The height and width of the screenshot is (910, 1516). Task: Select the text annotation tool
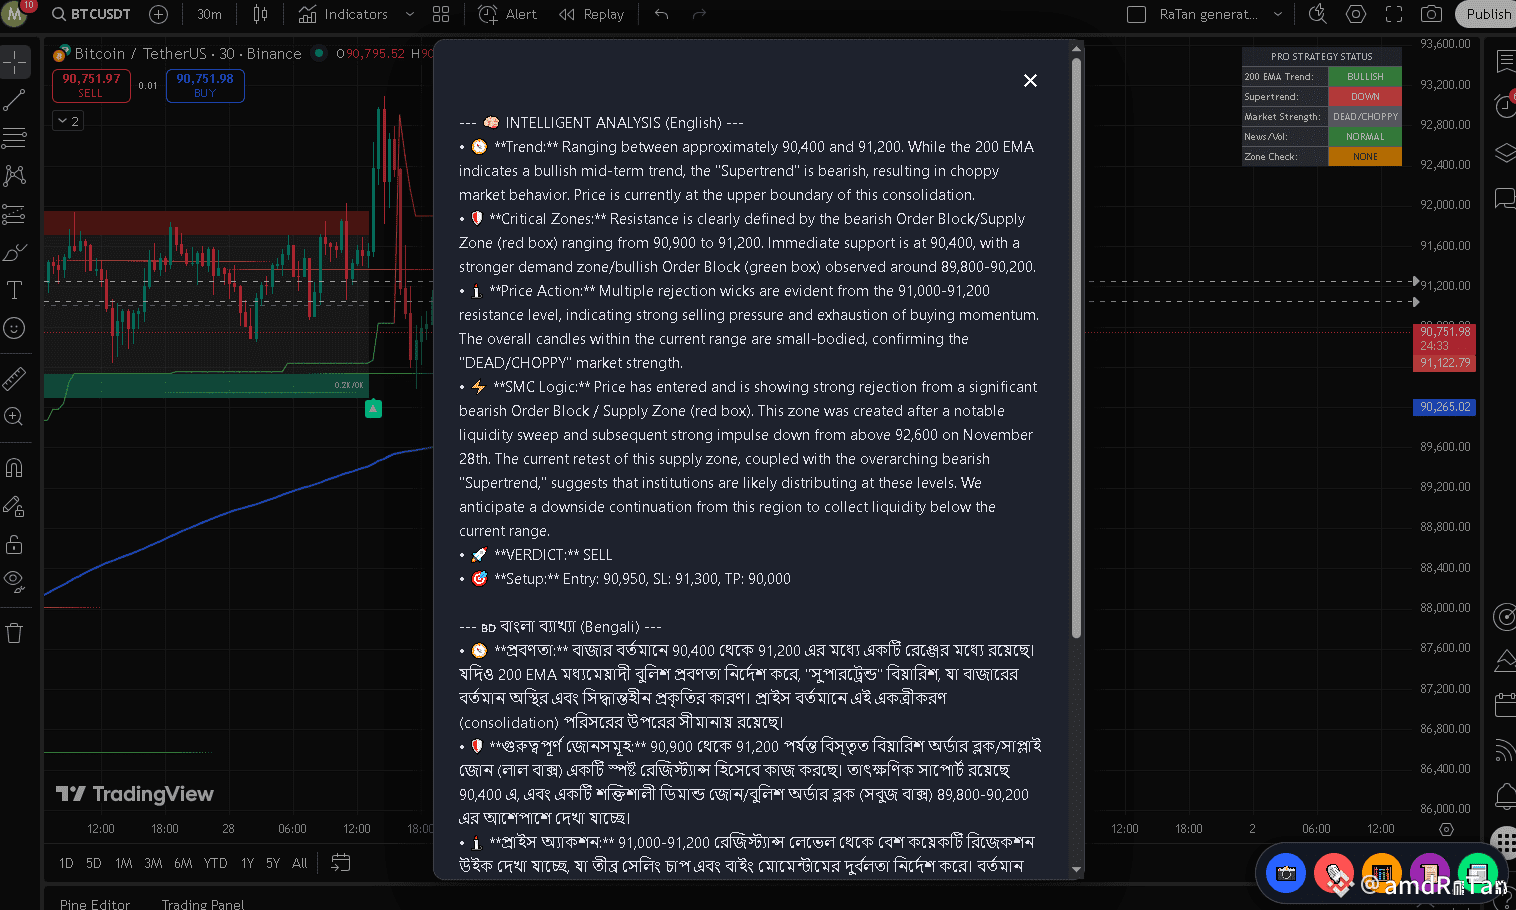[15, 290]
